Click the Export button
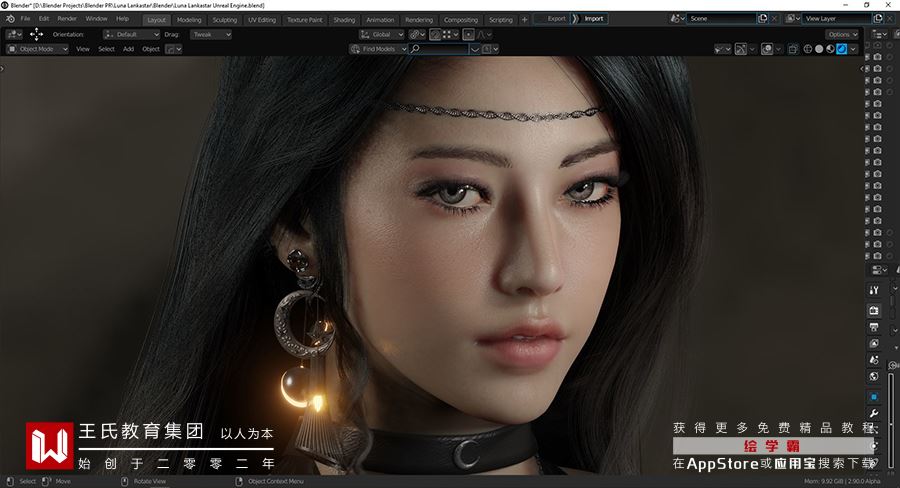The height and width of the screenshot is (488, 900). [x=552, y=18]
